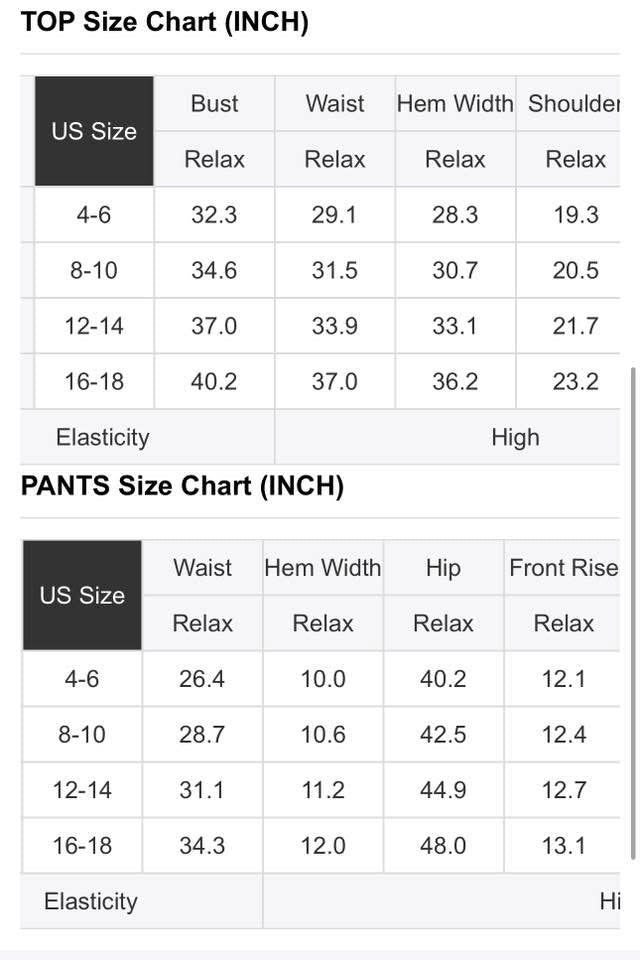The image size is (640, 960).
Task: Click the 44.9 hip measurement cell
Action: (443, 790)
